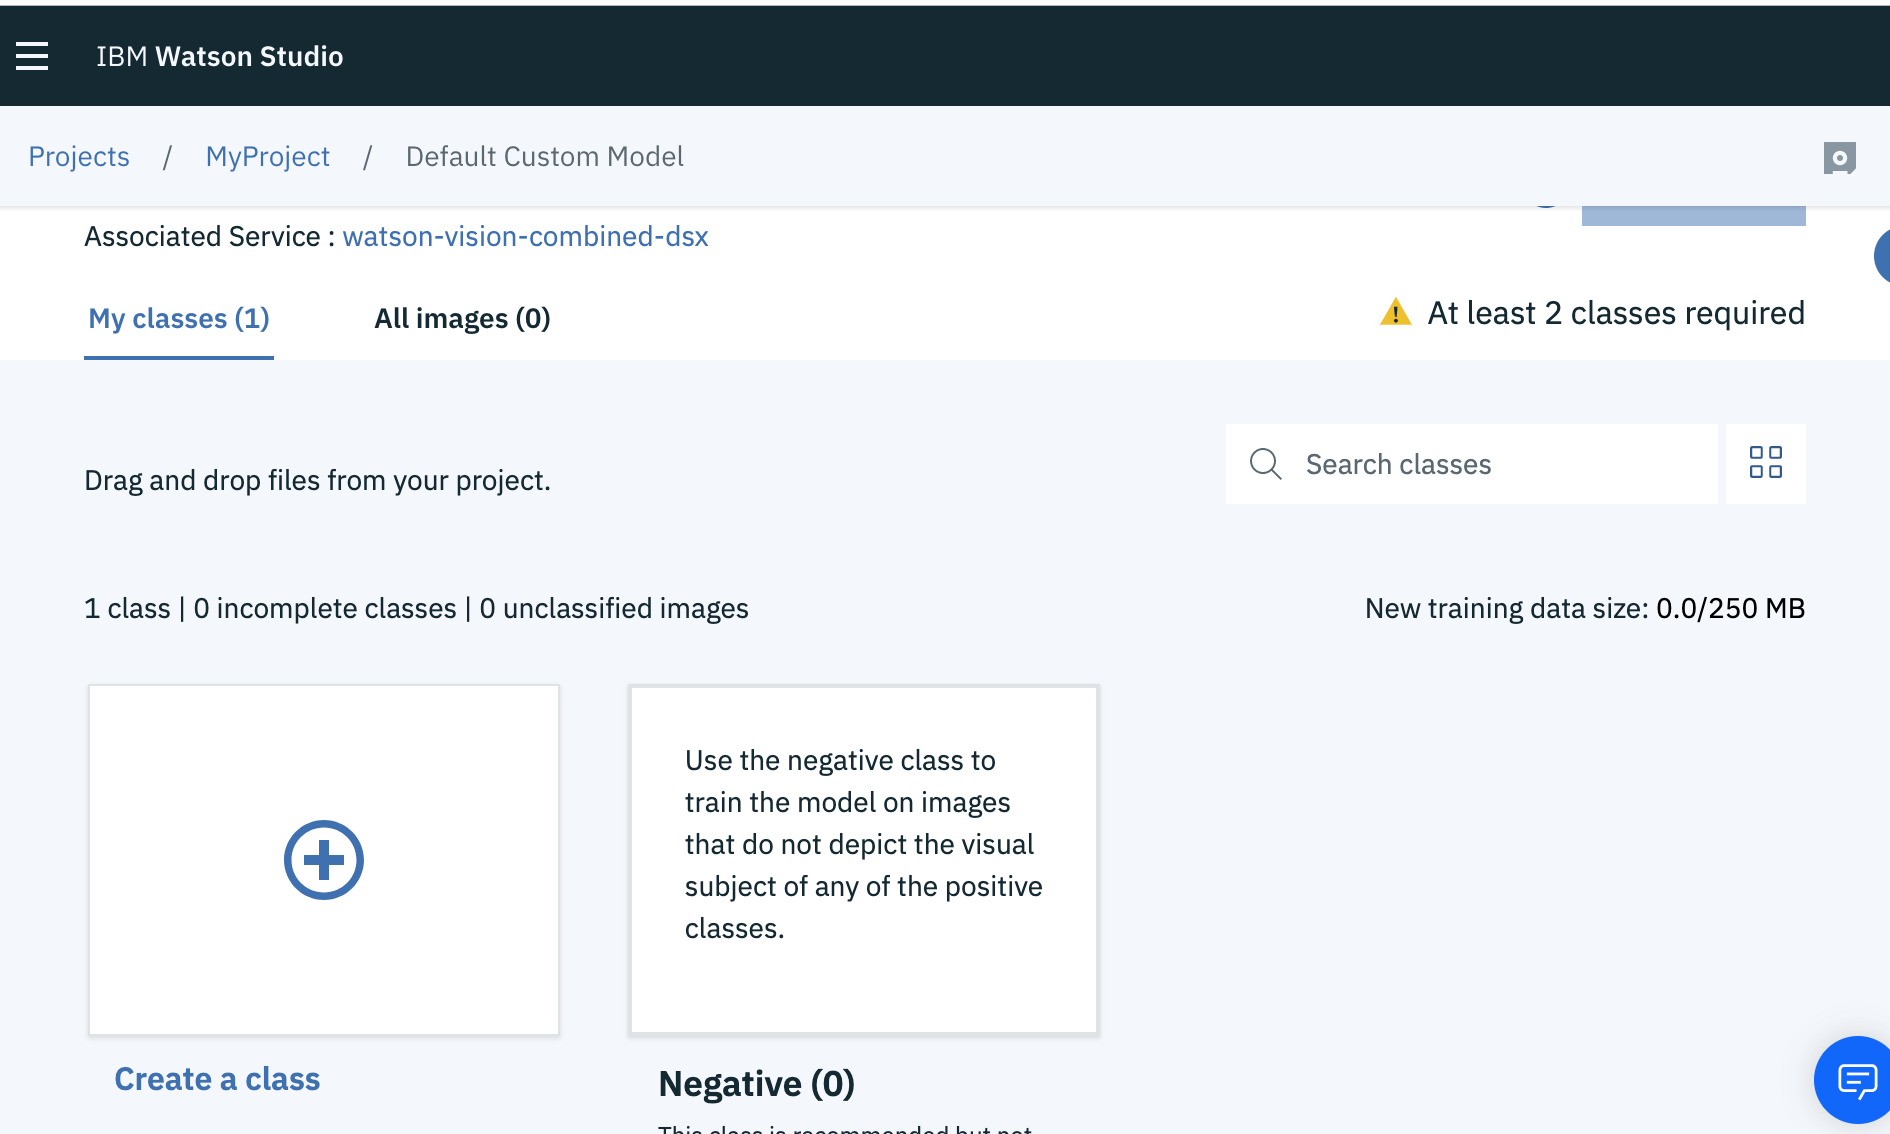Switch to grid view using the four-squares icon
This screenshot has width=1890, height=1134.
click(x=1765, y=463)
